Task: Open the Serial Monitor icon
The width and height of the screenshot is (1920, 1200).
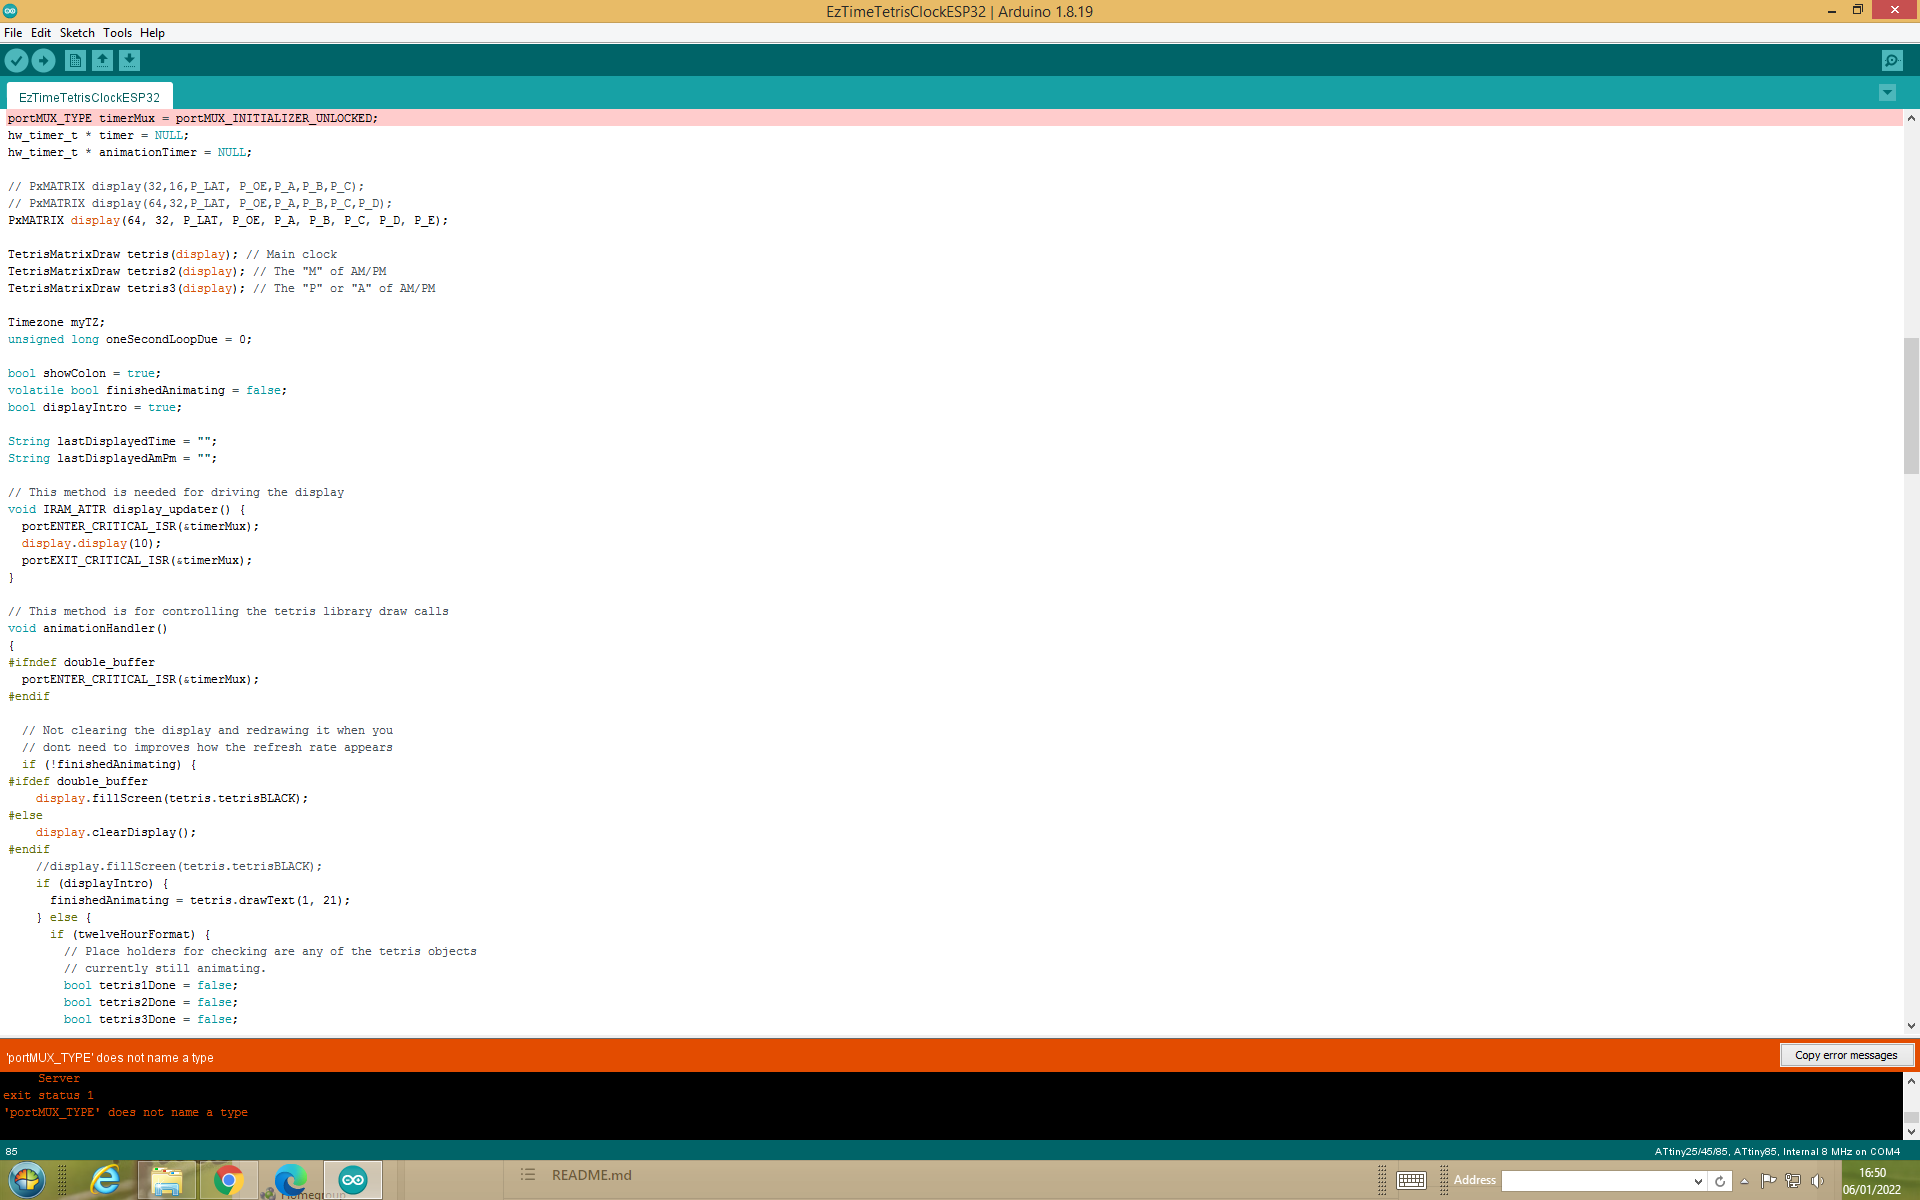Action: (1892, 61)
